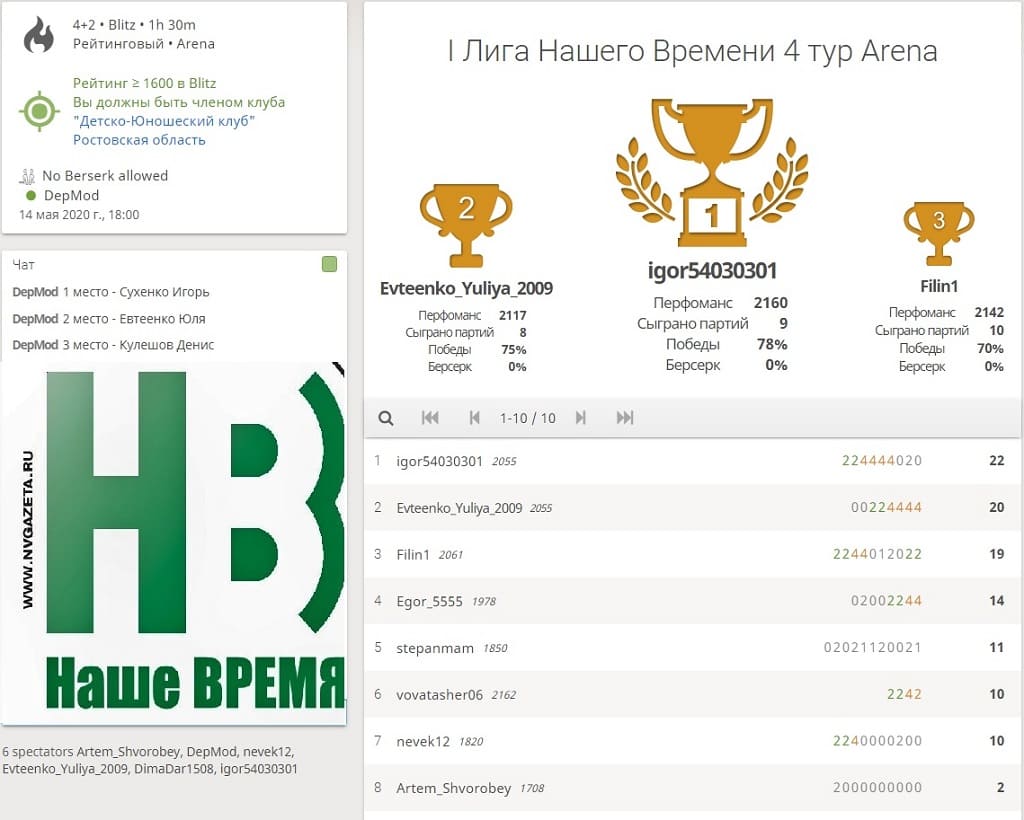Click the blitz flame icon
Viewport: 1024px width, 820px height.
click(39, 34)
